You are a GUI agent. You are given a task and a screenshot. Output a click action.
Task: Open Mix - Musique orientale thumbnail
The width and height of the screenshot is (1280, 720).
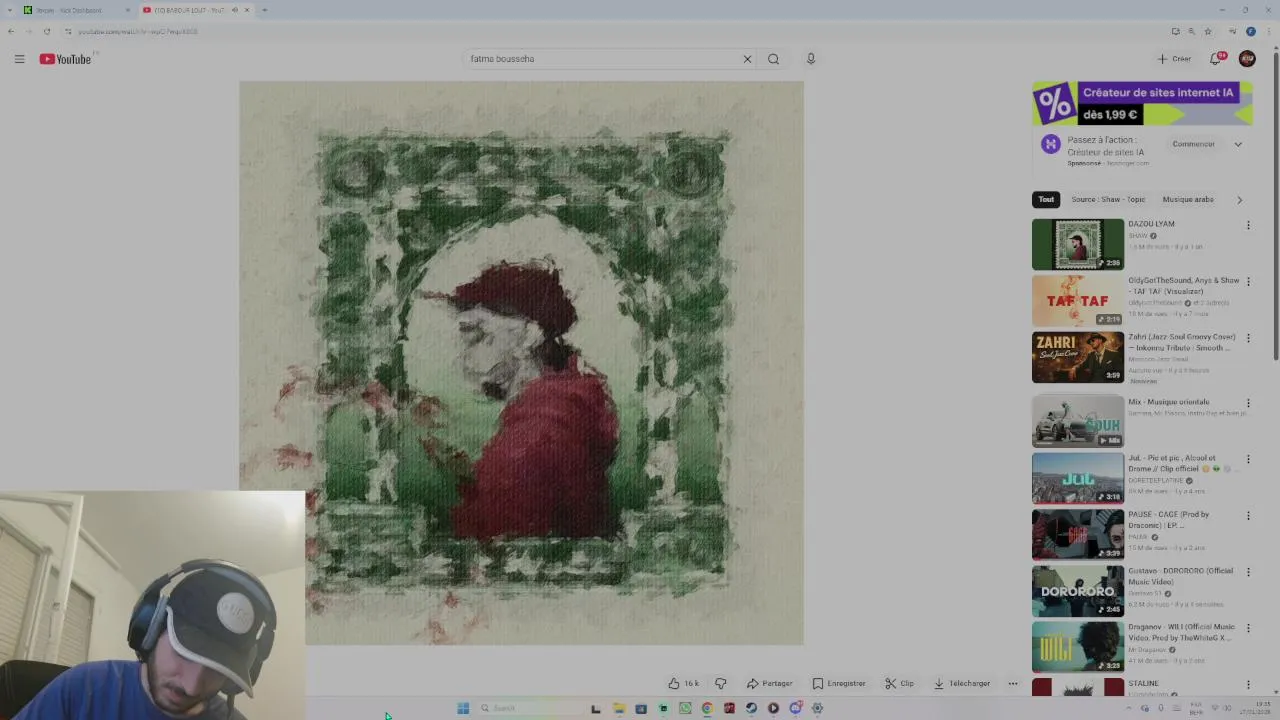click(1078, 421)
